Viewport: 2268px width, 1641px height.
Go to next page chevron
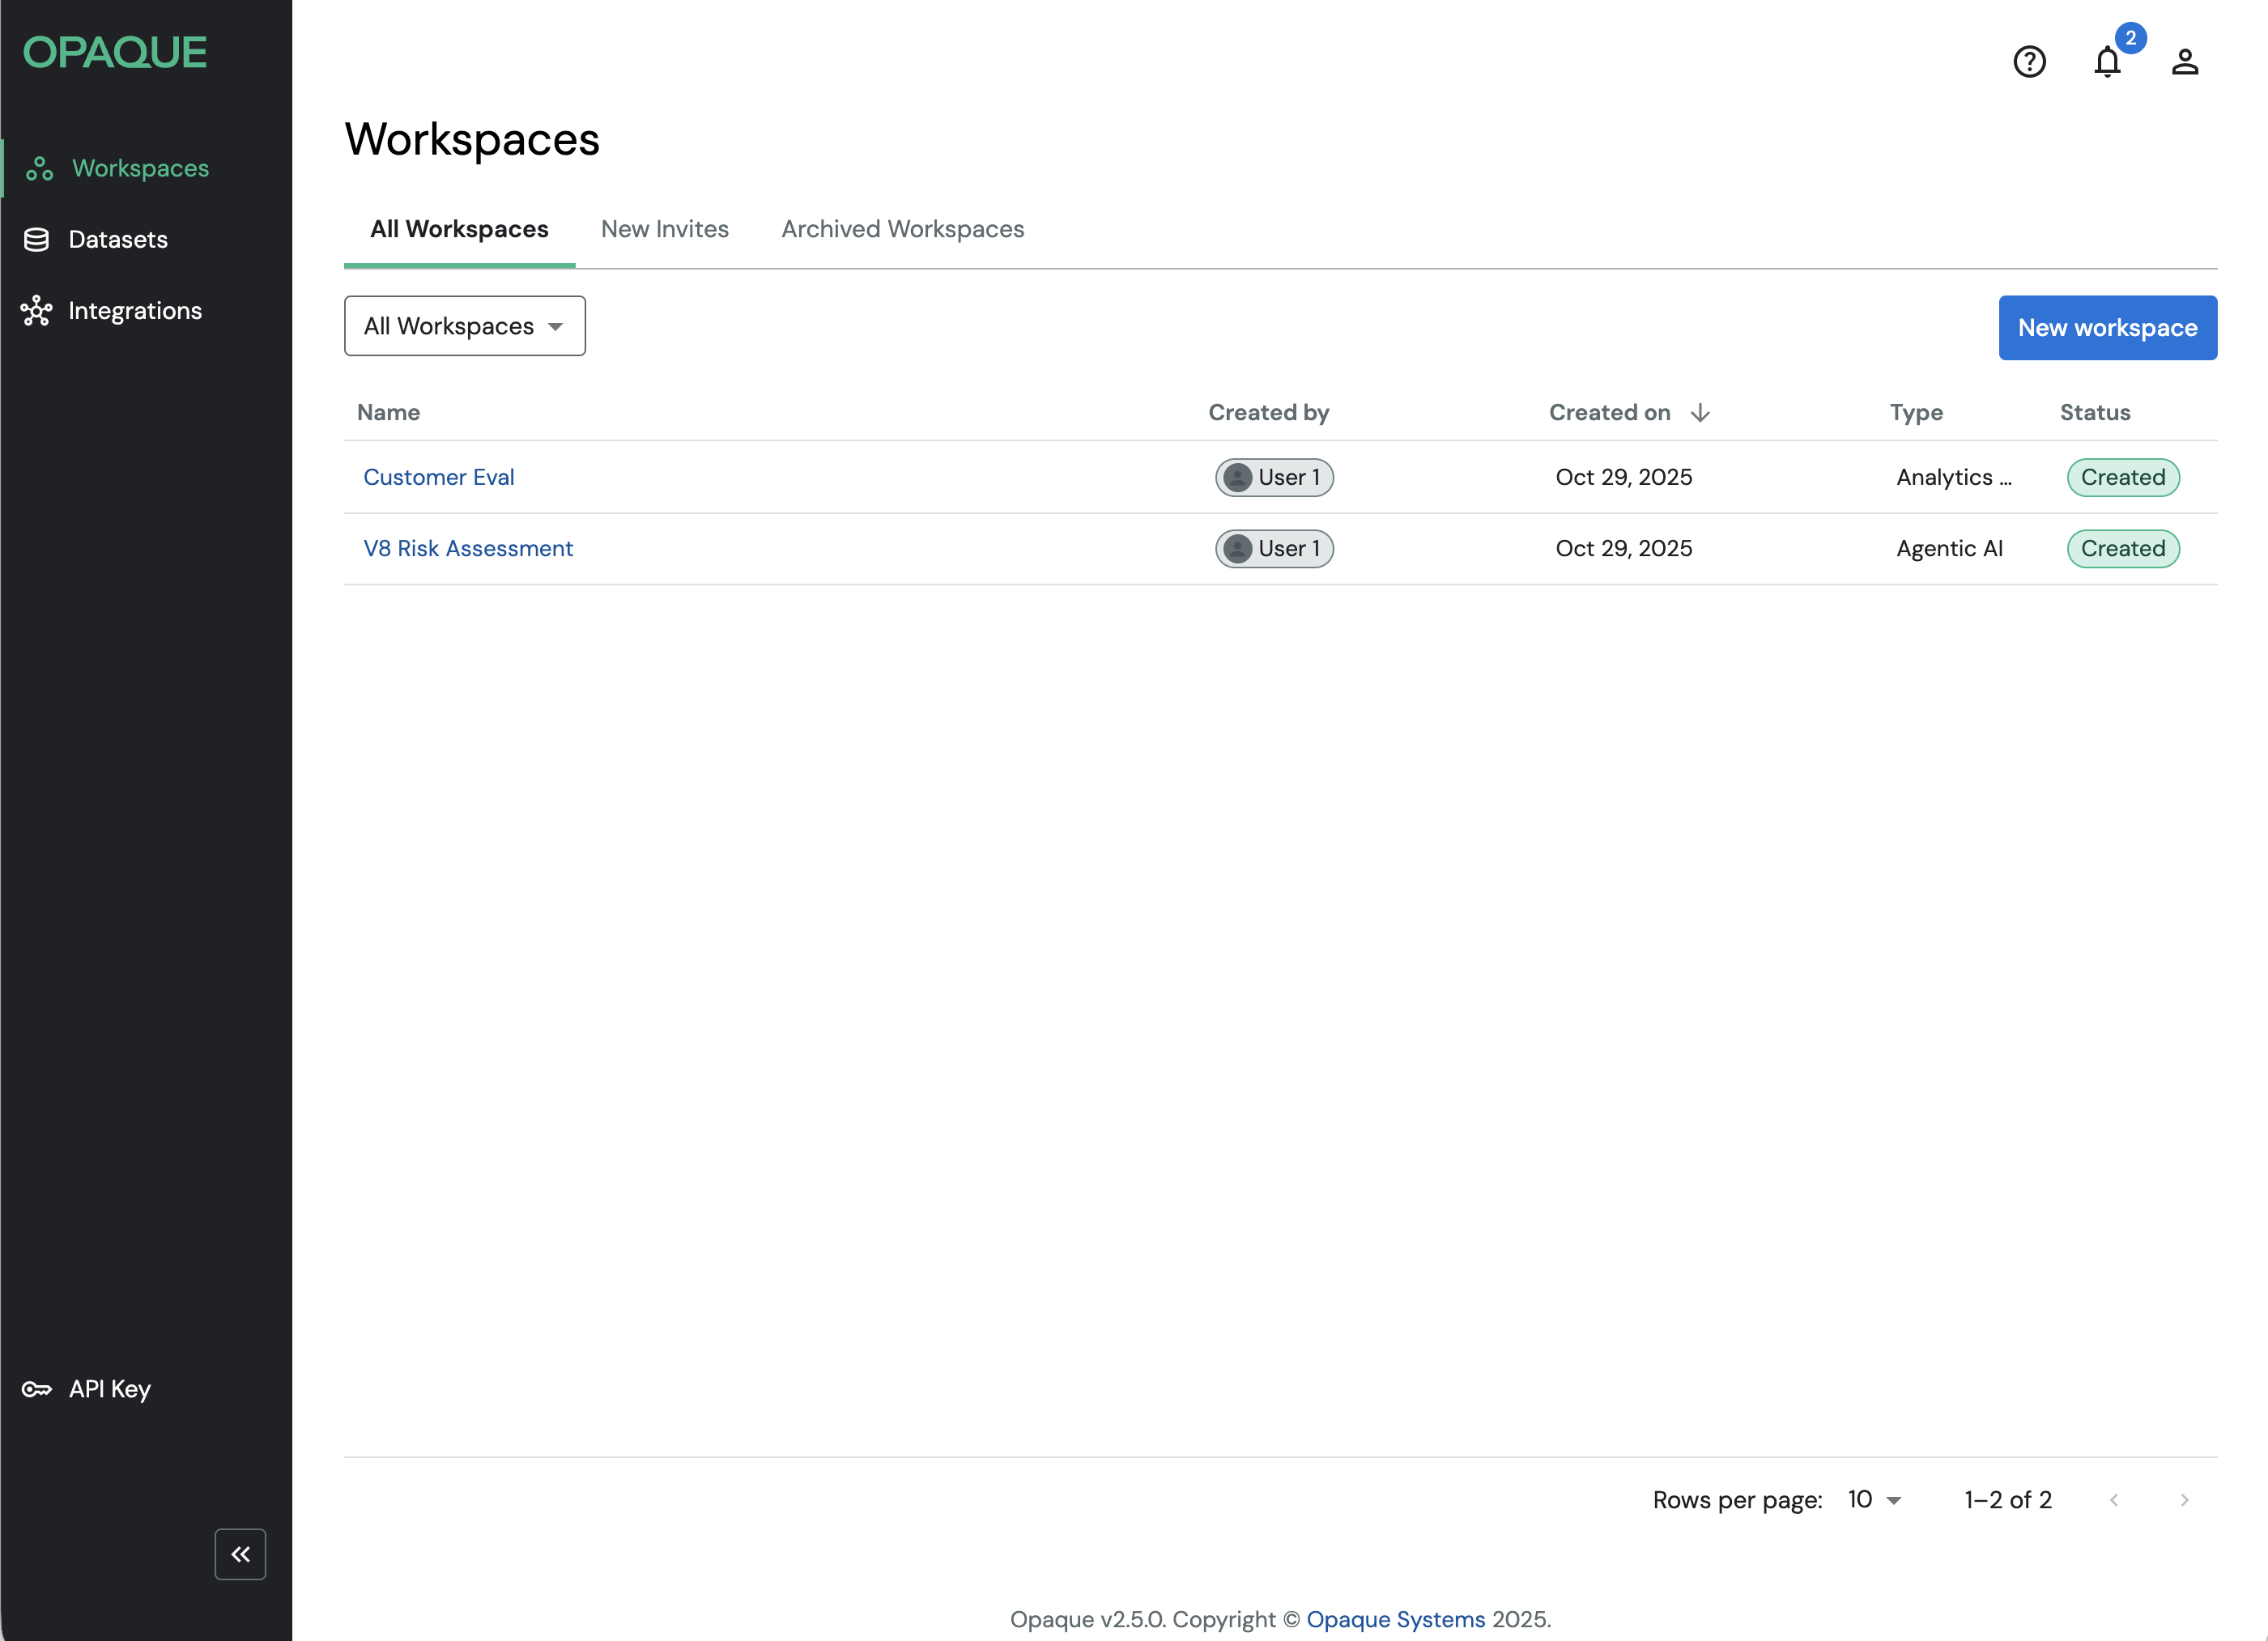point(2184,1499)
